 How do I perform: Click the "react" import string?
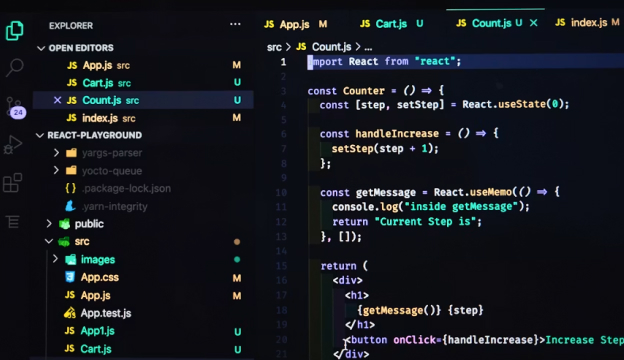tap(435, 61)
